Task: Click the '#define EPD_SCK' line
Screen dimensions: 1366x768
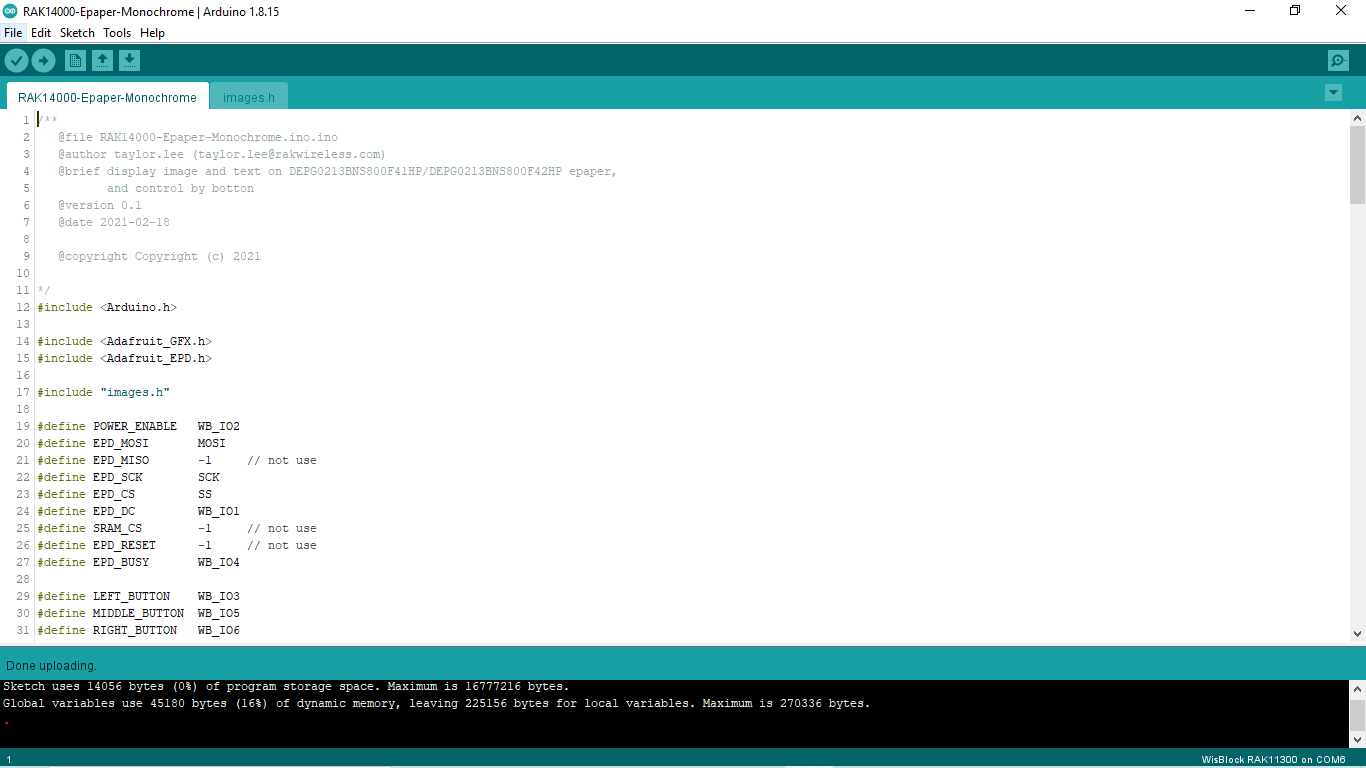Action: (x=128, y=477)
